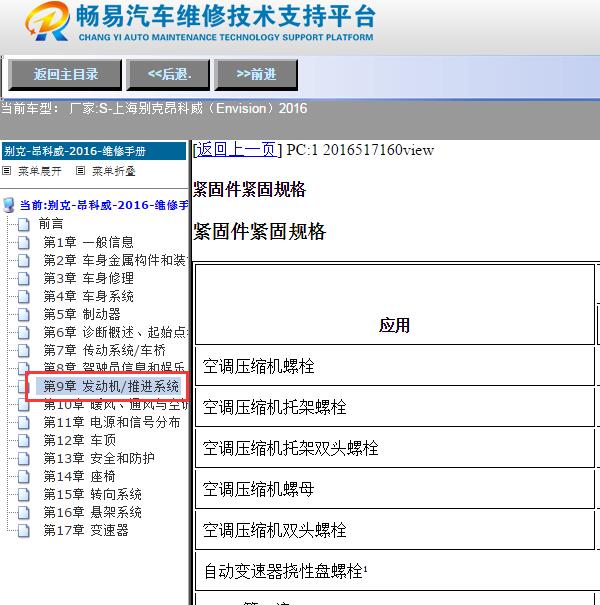Click the page icon beside 第6章

click(x=24, y=332)
